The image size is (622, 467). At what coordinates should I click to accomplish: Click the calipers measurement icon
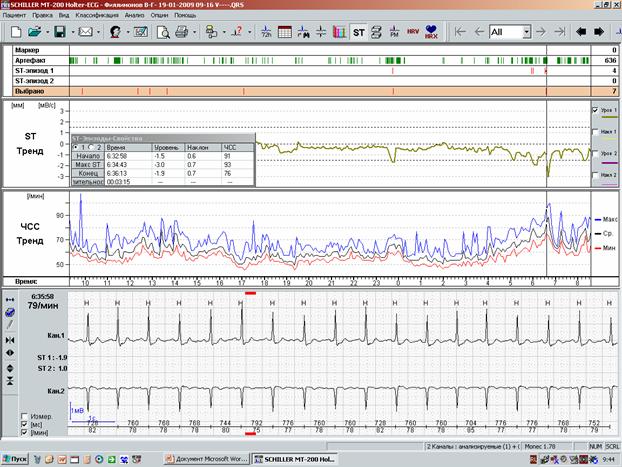pos(321,32)
